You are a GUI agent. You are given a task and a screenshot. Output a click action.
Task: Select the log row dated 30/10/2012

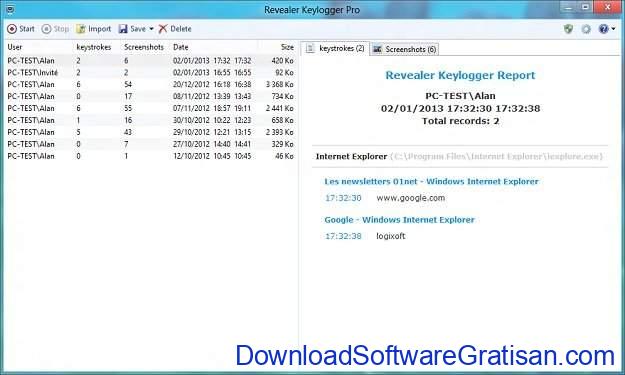coord(150,120)
